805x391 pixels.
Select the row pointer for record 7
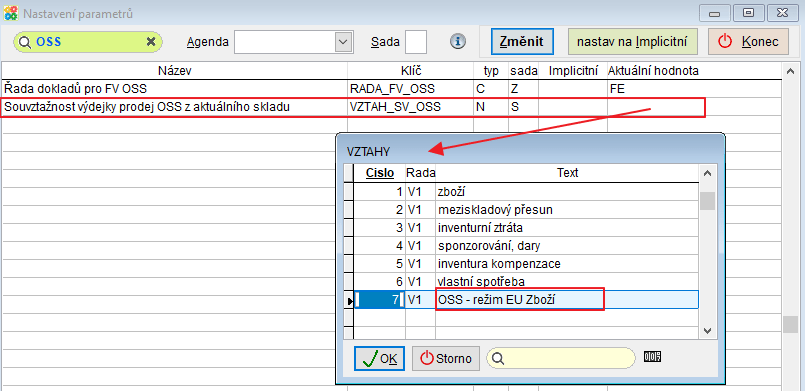pos(349,300)
